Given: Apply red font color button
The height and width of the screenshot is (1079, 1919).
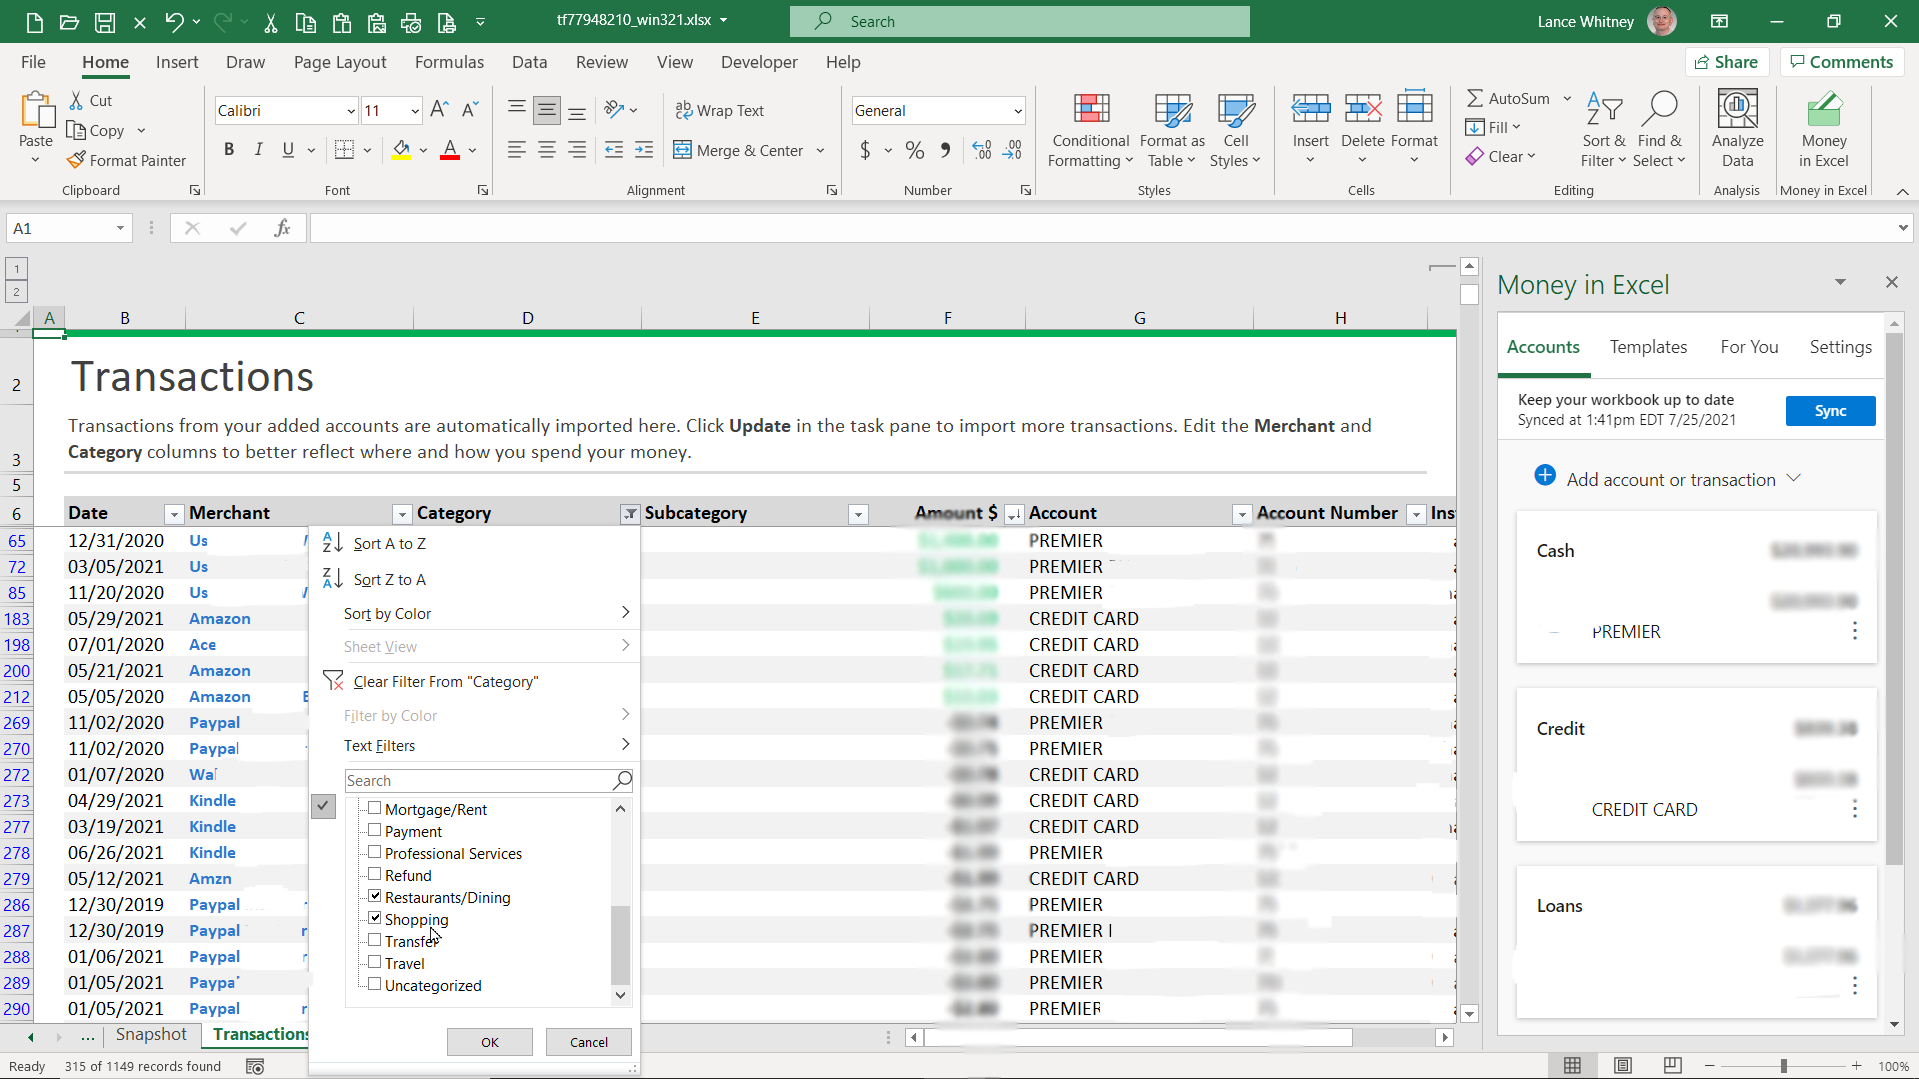Looking at the screenshot, I should 450,150.
